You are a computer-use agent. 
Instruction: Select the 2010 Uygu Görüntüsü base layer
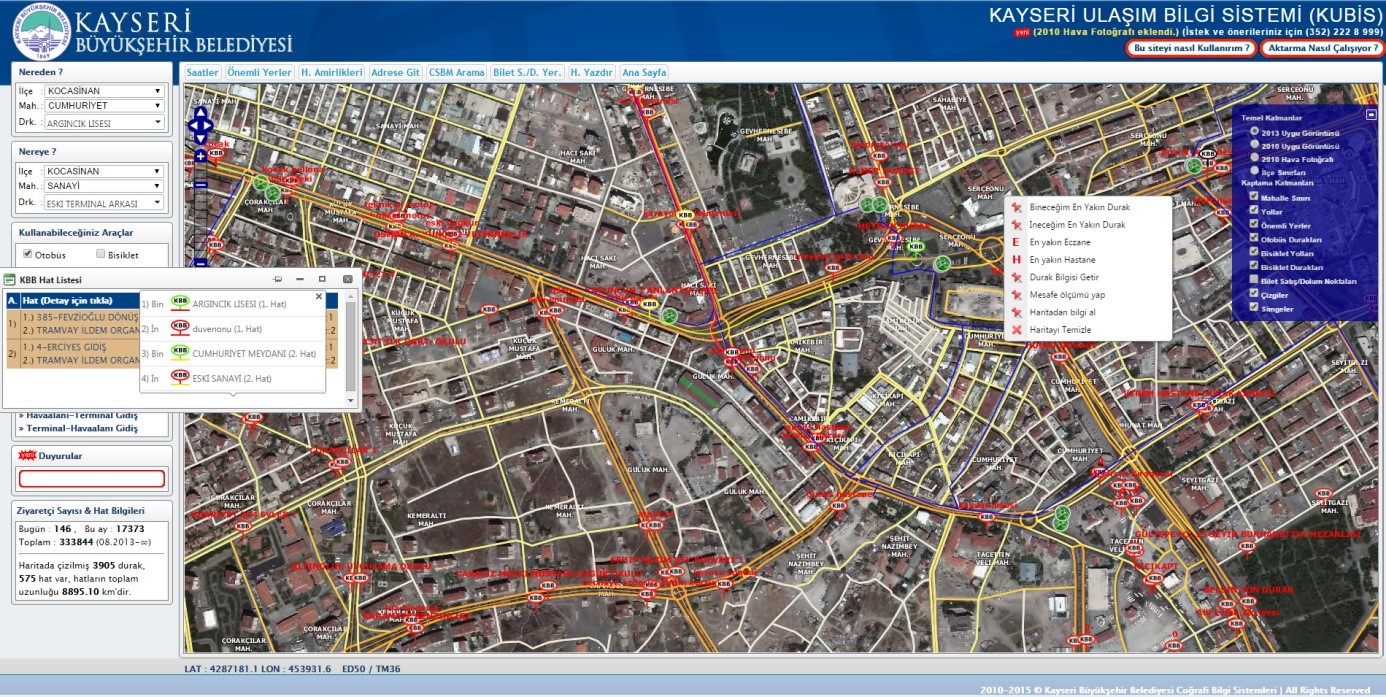click(1254, 145)
